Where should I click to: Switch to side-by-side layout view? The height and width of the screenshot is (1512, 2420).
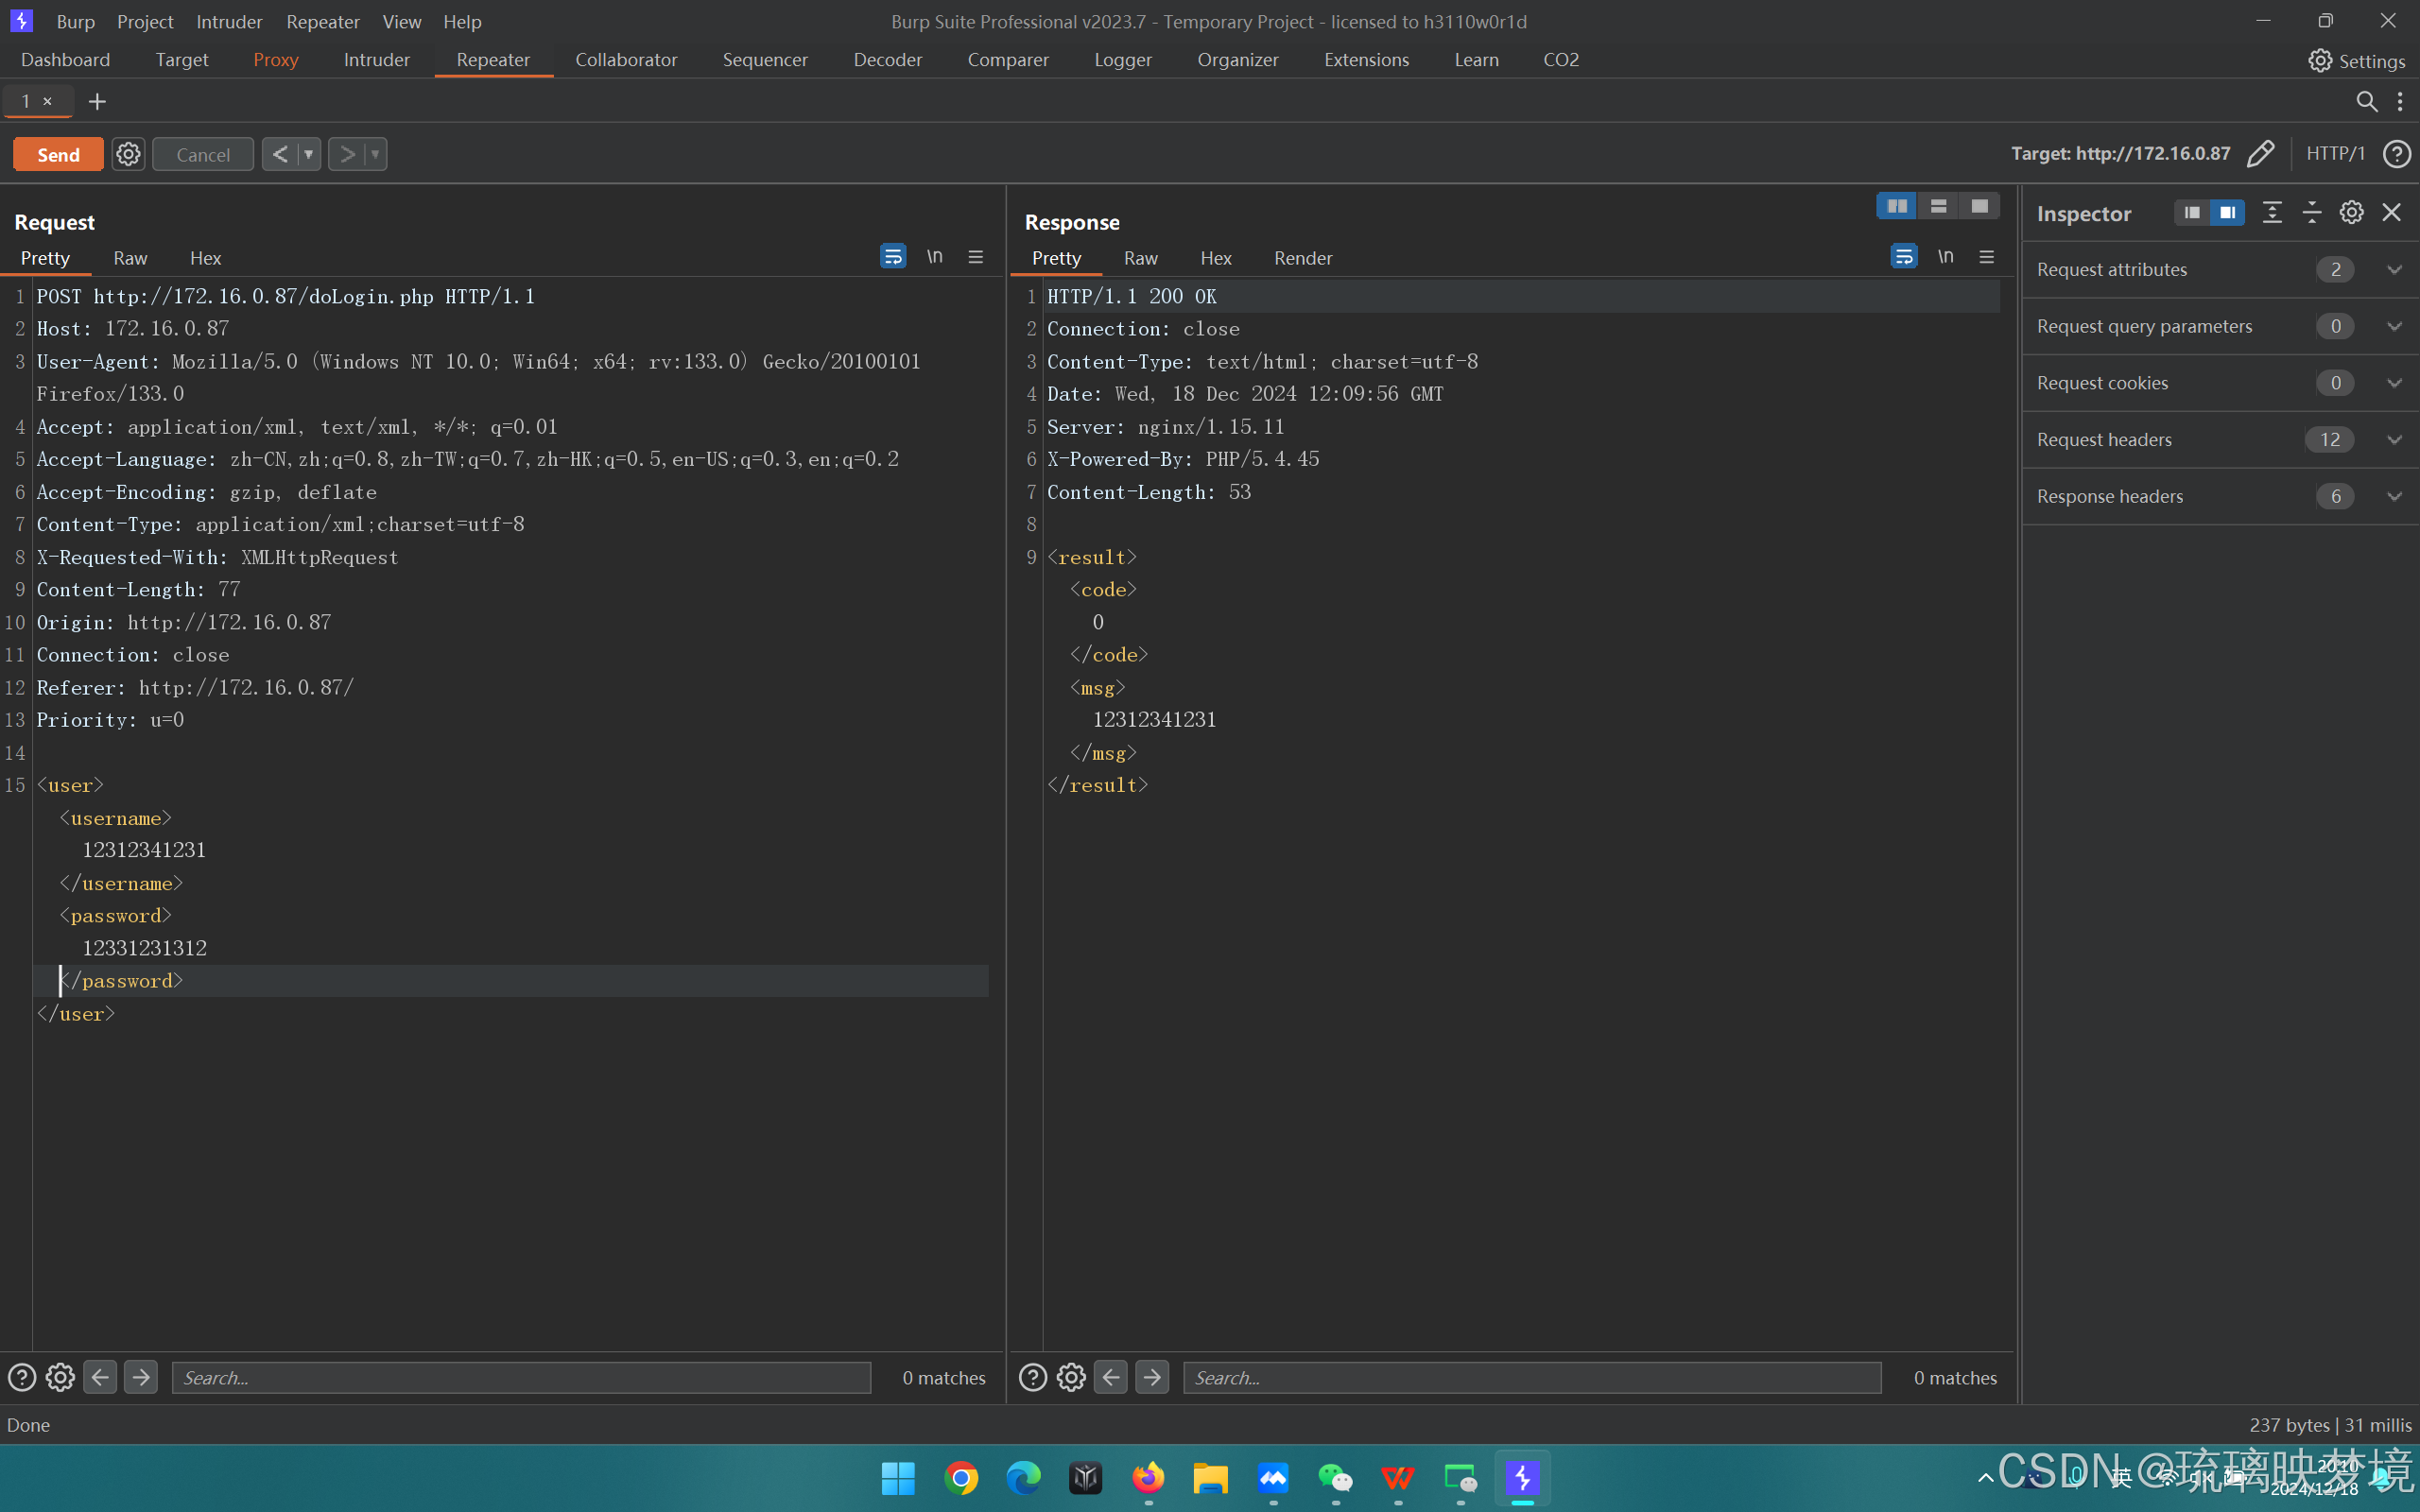coord(1896,206)
